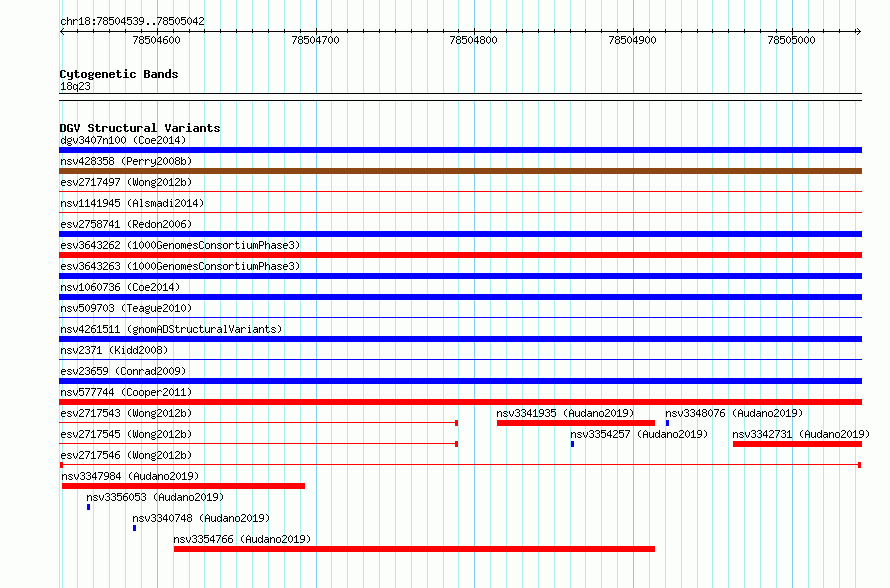Select the nsv428358 (Perry2008b) brown bar
This screenshot has height=588, width=890.
coord(460,171)
